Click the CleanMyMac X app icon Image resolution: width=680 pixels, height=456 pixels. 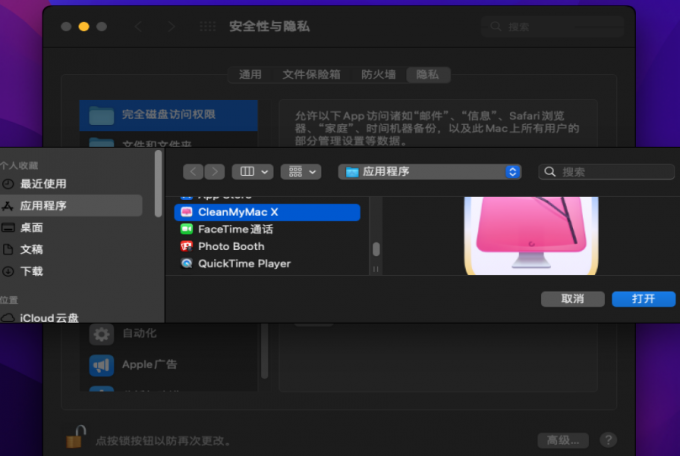[x=186, y=212]
